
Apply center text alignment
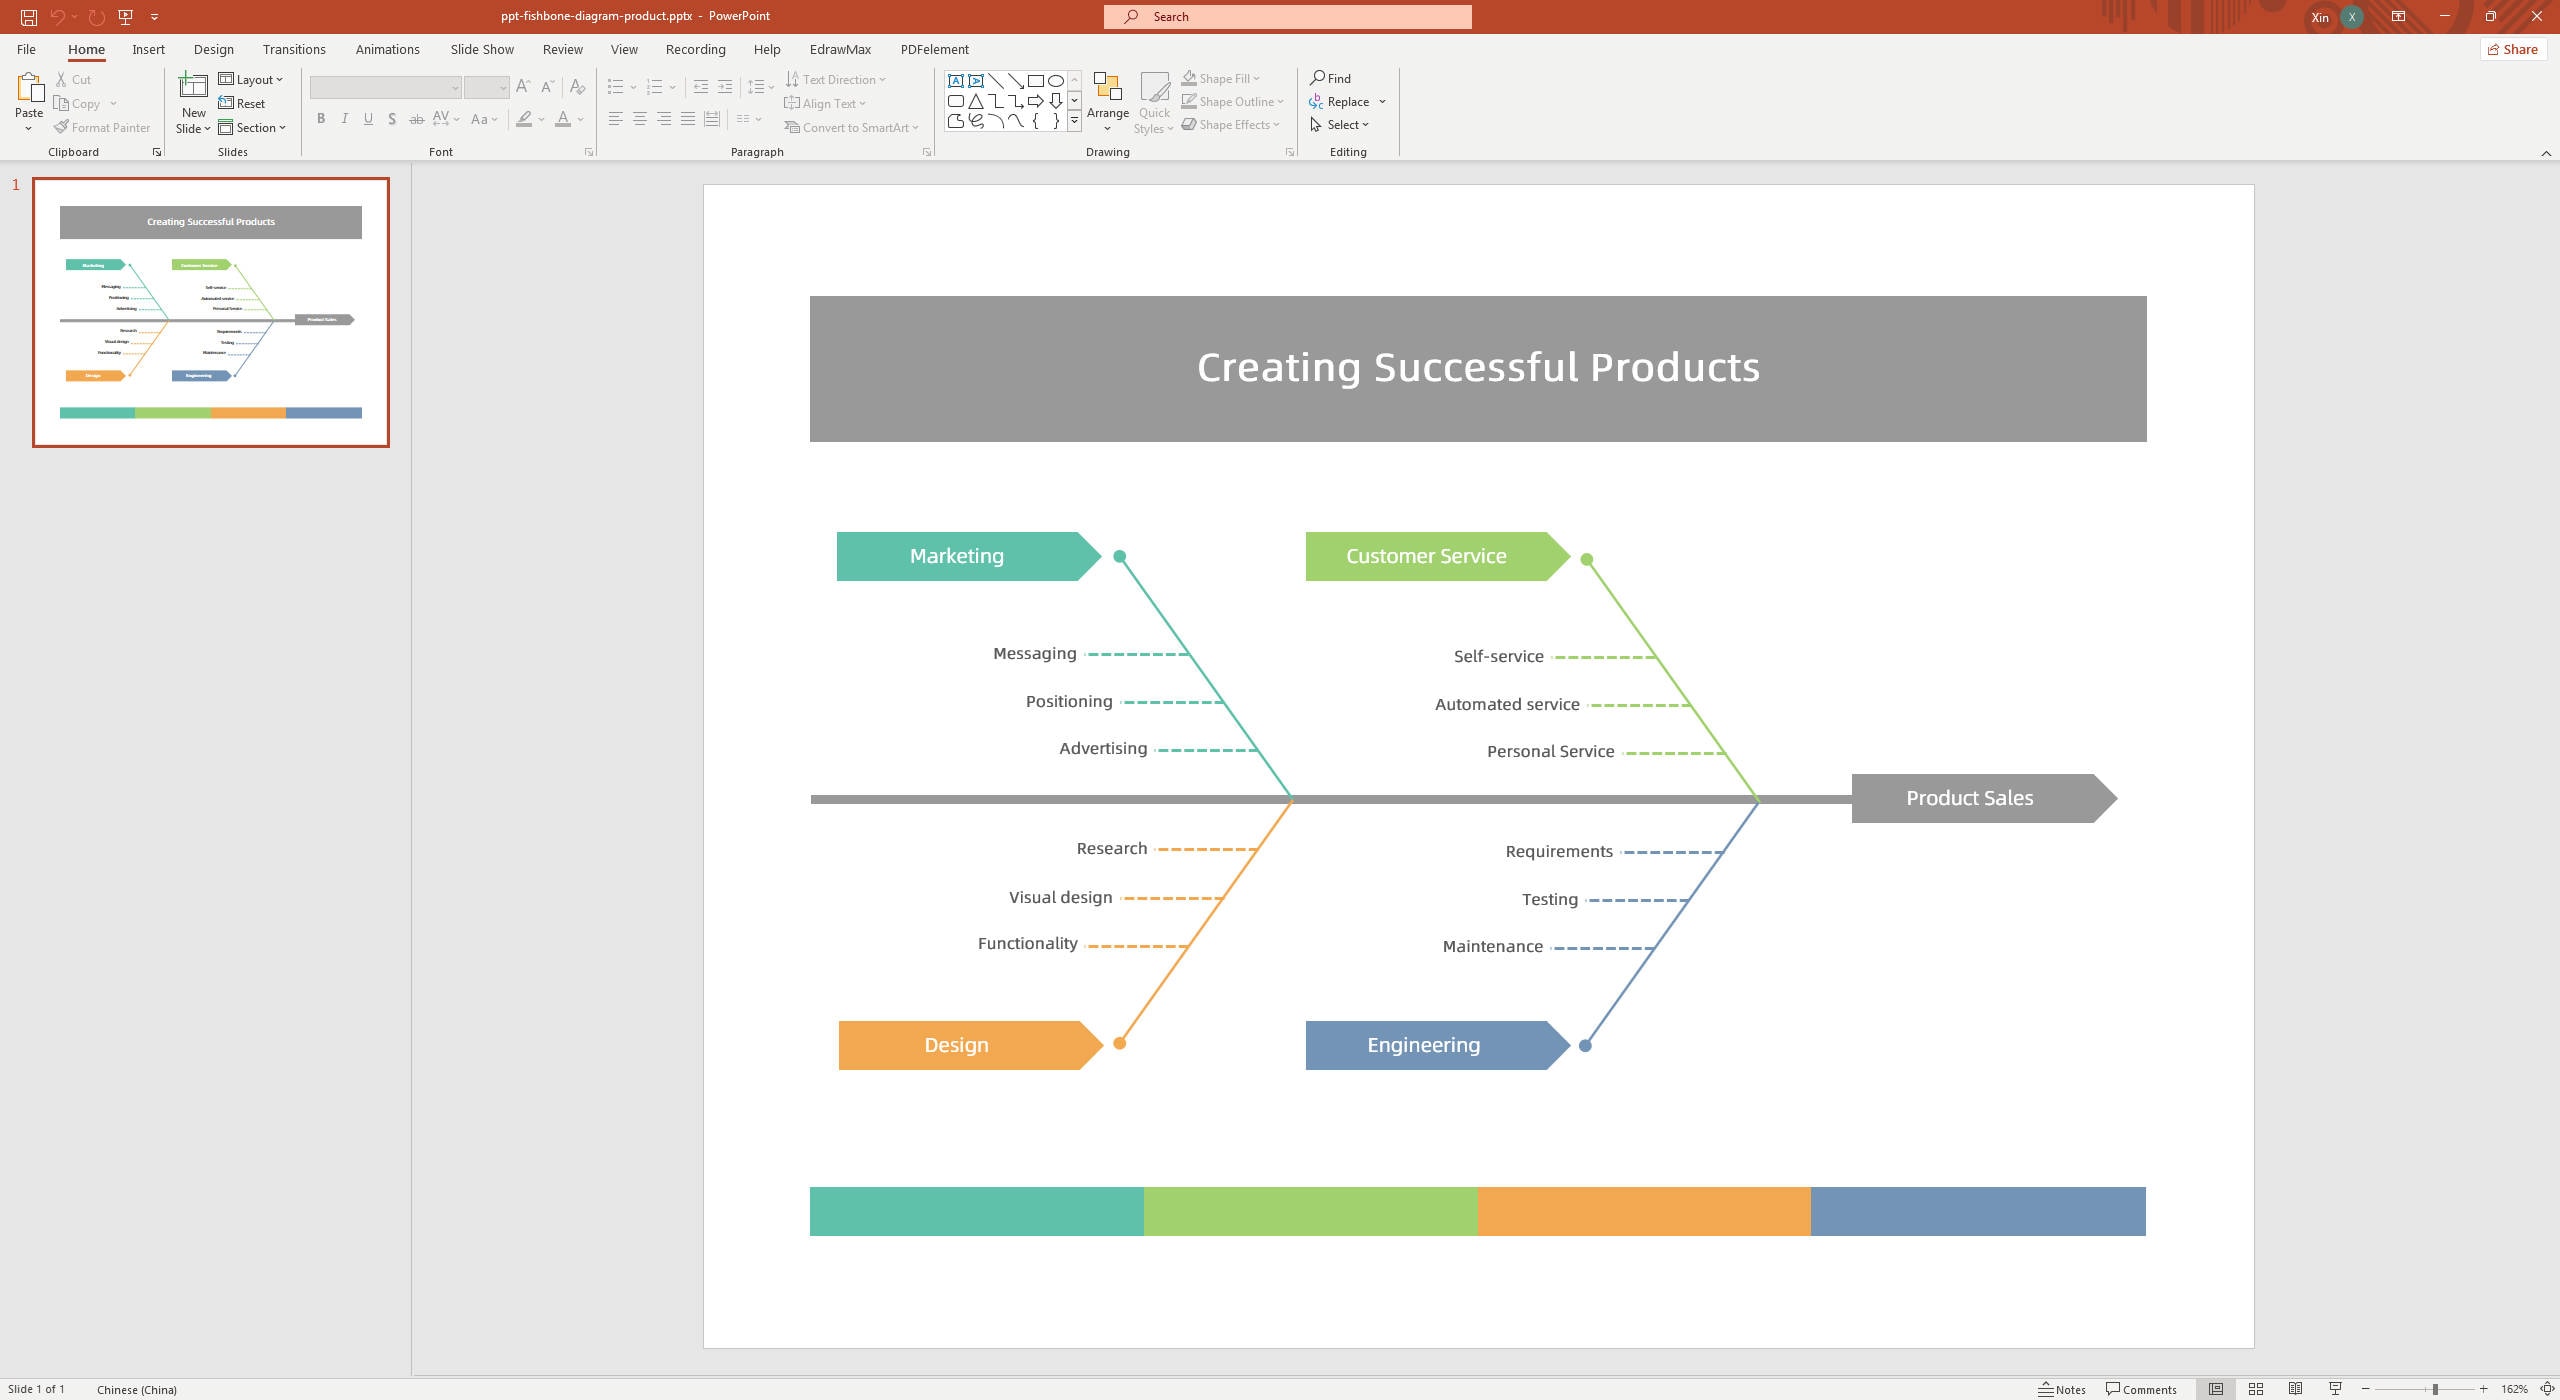click(638, 118)
